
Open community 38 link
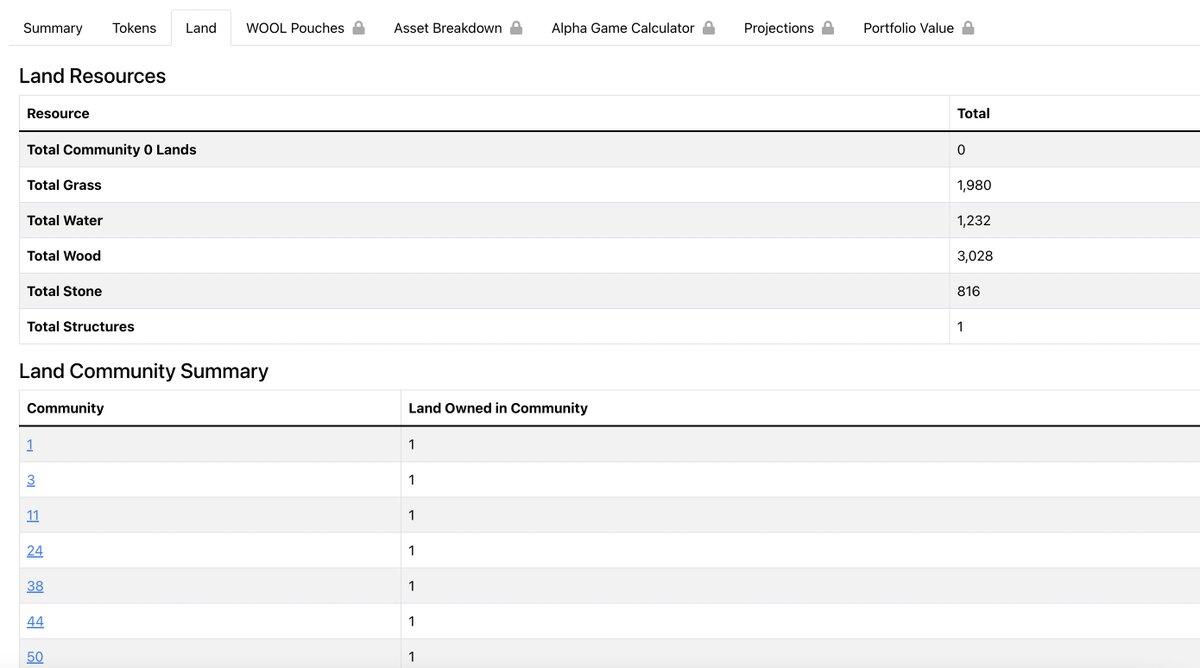[x=34, y=586]
